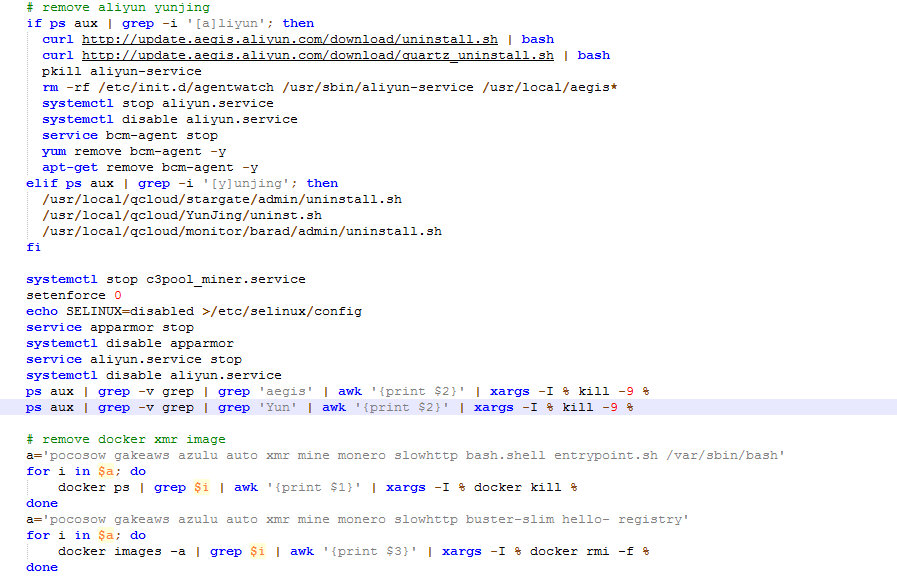Image resolution: width=897 pixels, height=576 pixels.
Task: Click the 'echo SELINUX=disabled' line
Action: pyautogui.click(x=194, y=312)
